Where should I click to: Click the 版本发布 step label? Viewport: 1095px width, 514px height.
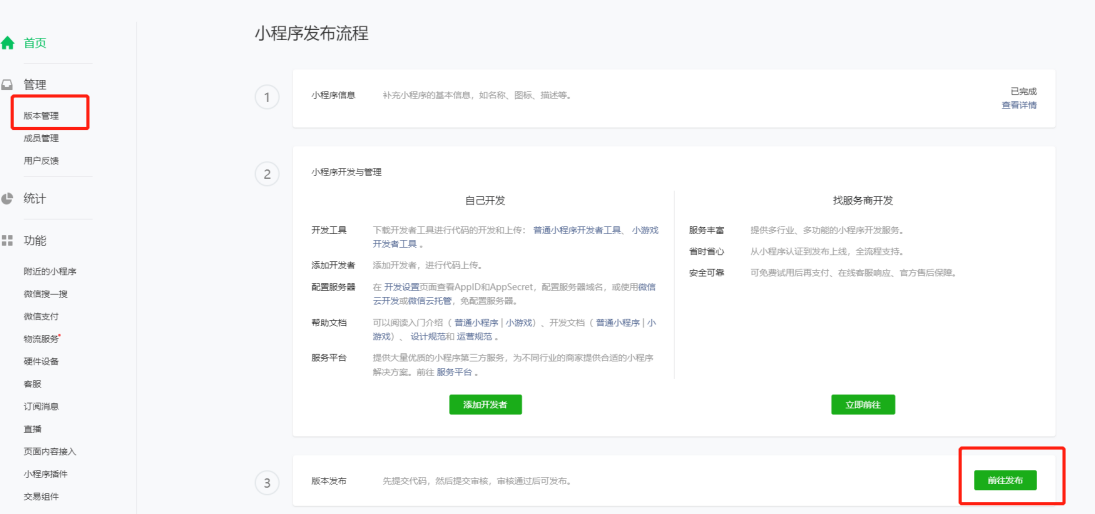point(329,481)
